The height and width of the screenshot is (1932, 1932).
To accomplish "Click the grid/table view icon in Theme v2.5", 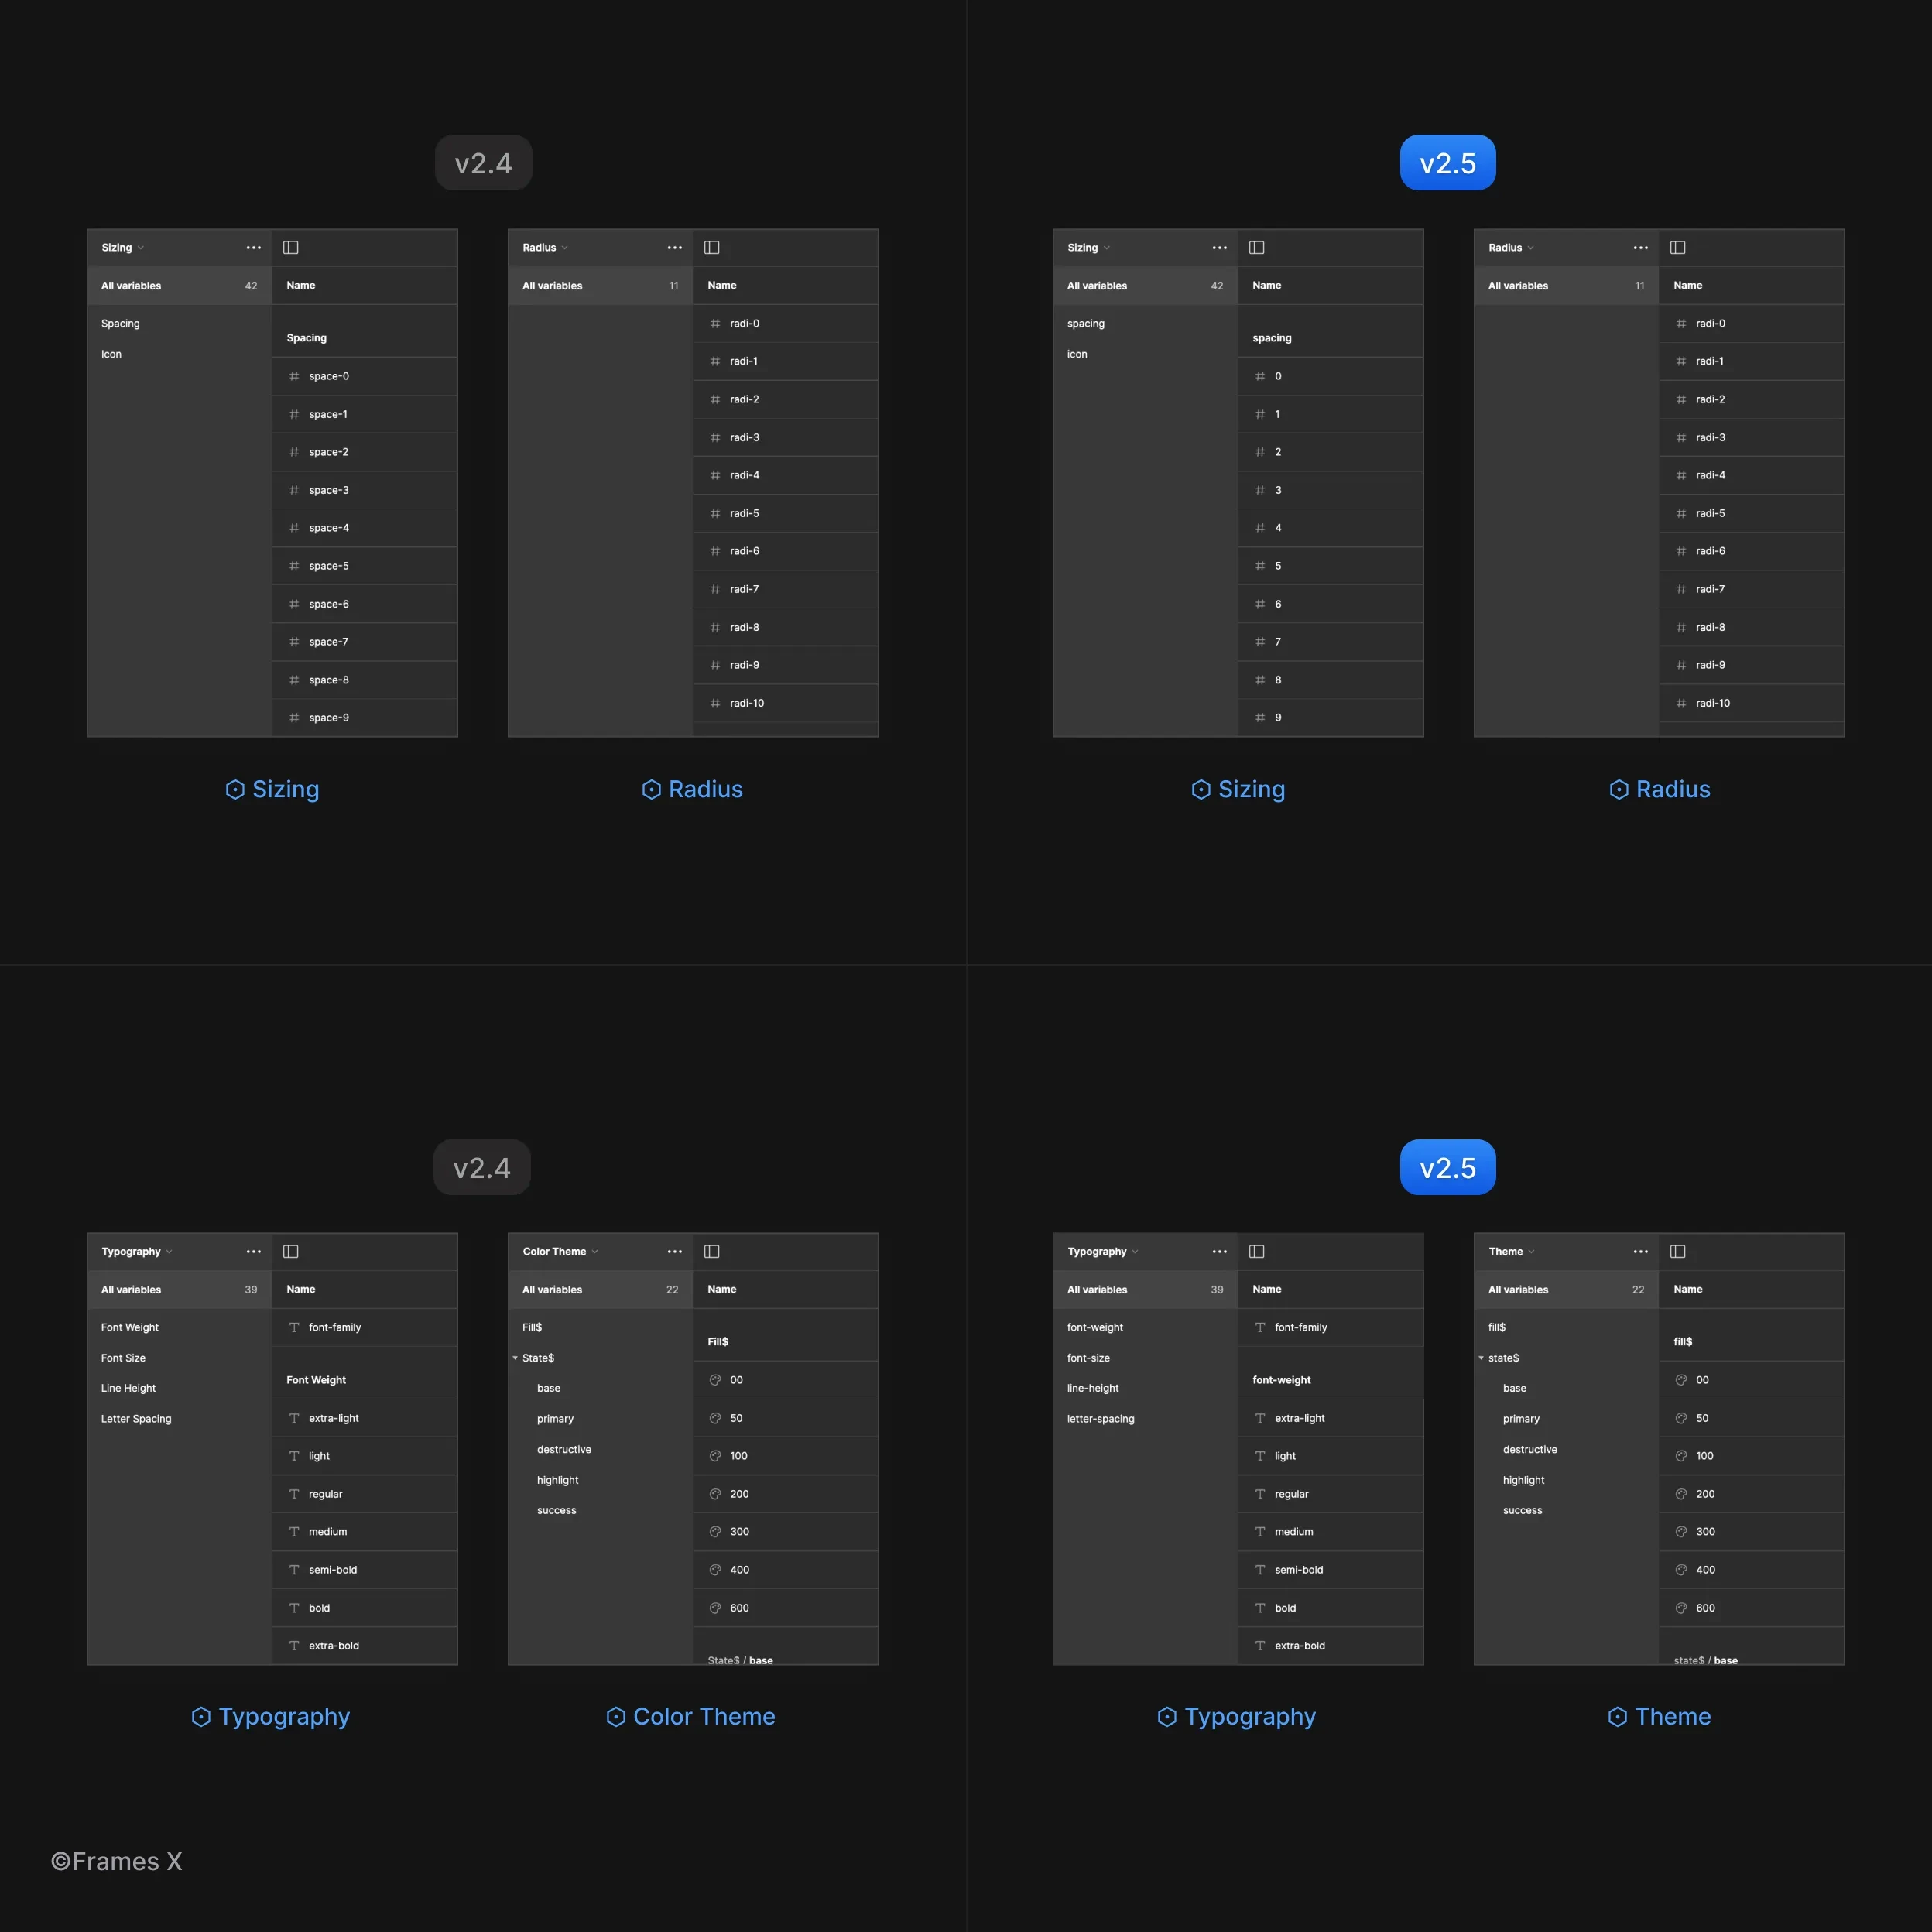I will tap(1677, 1251).
